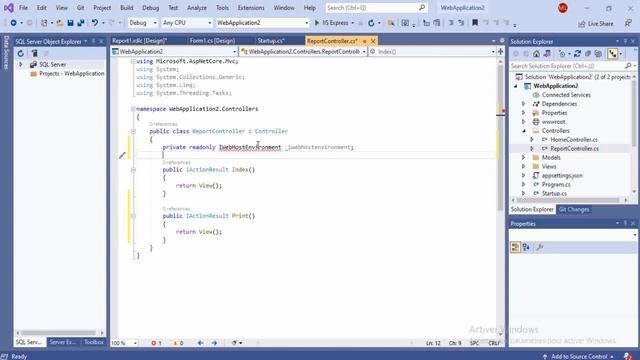Switch to the Report1.rdlc [Design] tab
The width and height of the screenshot is (640, 360).
coord(140,41)
